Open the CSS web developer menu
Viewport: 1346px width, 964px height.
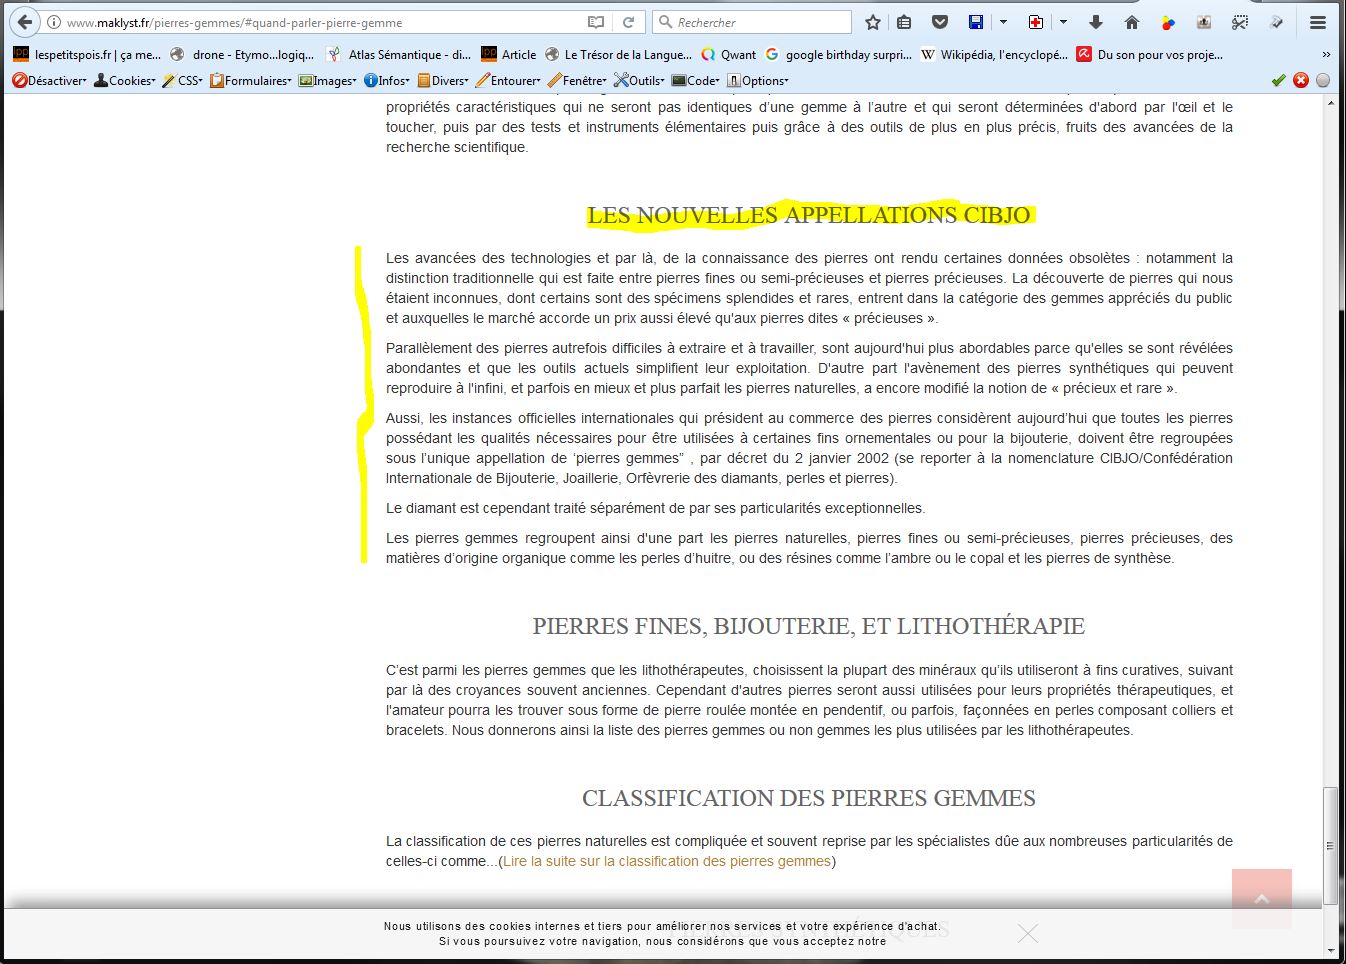183,80
